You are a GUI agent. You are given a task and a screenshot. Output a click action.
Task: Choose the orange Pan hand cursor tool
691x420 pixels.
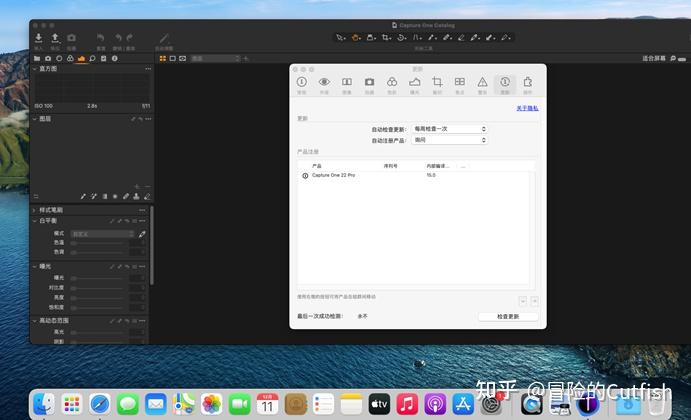pyautogui.click(x=356, y=38)
